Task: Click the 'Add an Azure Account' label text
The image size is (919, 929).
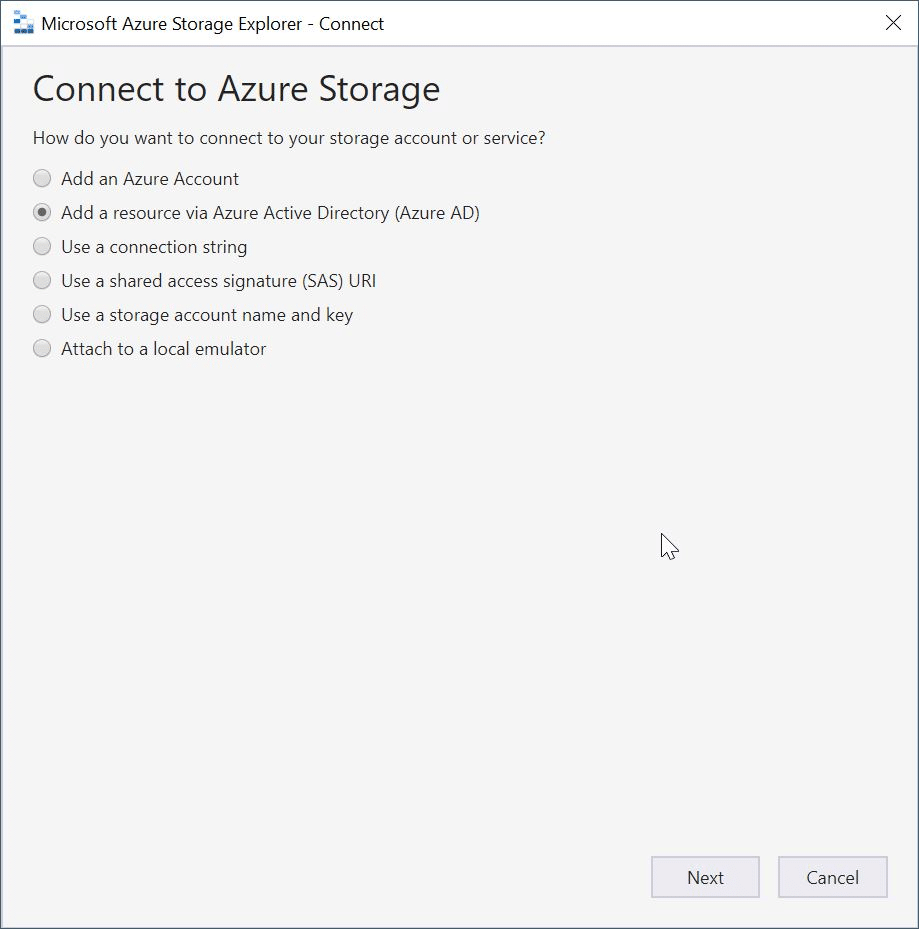Action: (x=150, y=179)
